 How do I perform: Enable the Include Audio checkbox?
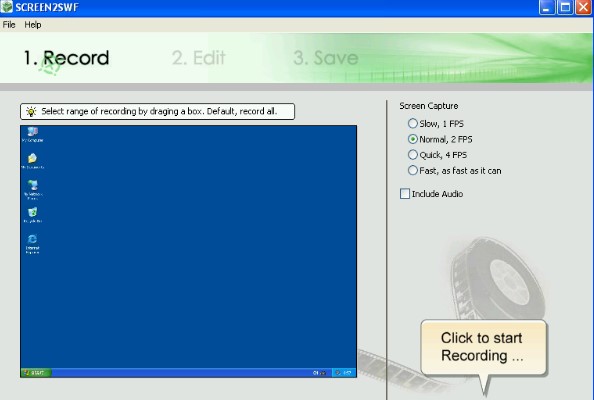pos(405,194)
